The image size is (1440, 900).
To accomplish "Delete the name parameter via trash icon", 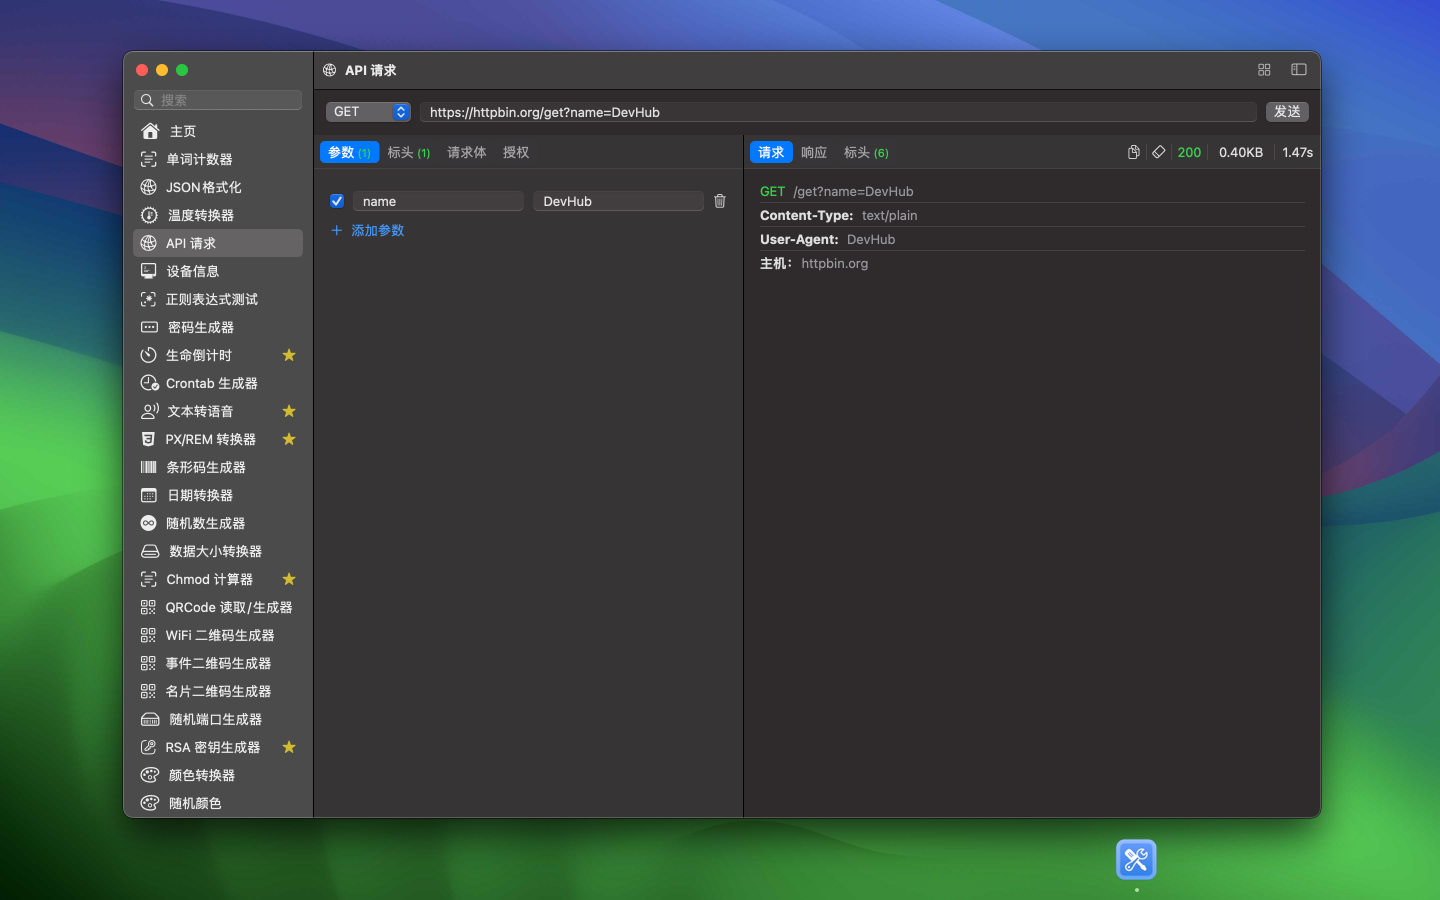I will tap(719, 201).
